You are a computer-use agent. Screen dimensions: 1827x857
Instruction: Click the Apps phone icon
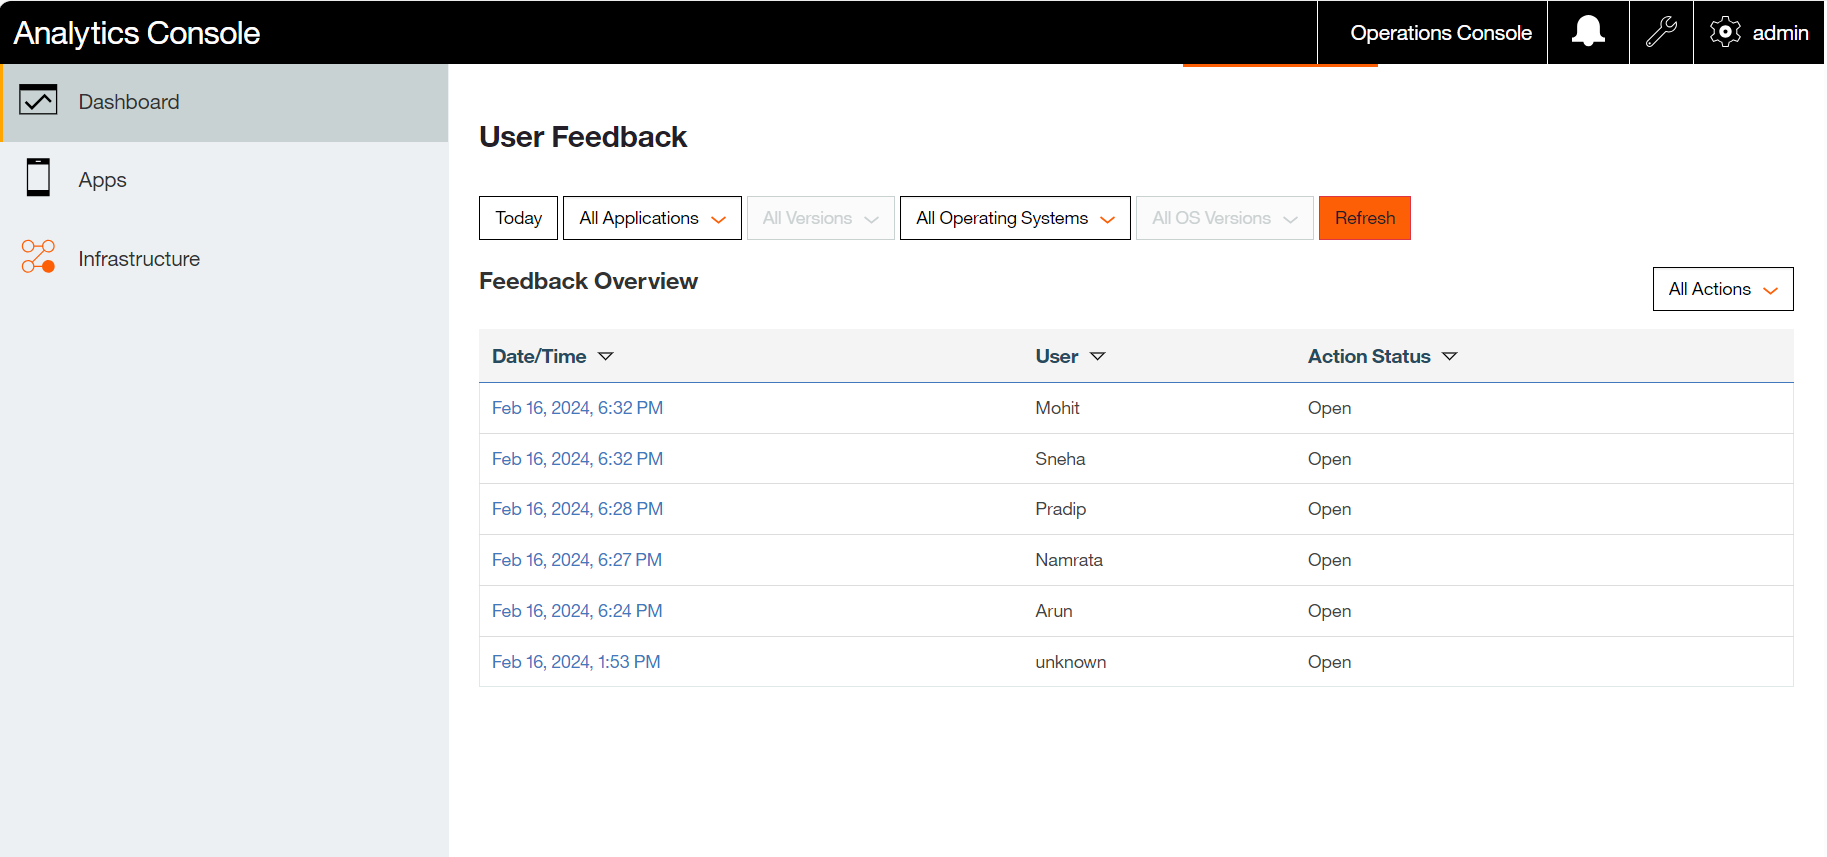38,178
